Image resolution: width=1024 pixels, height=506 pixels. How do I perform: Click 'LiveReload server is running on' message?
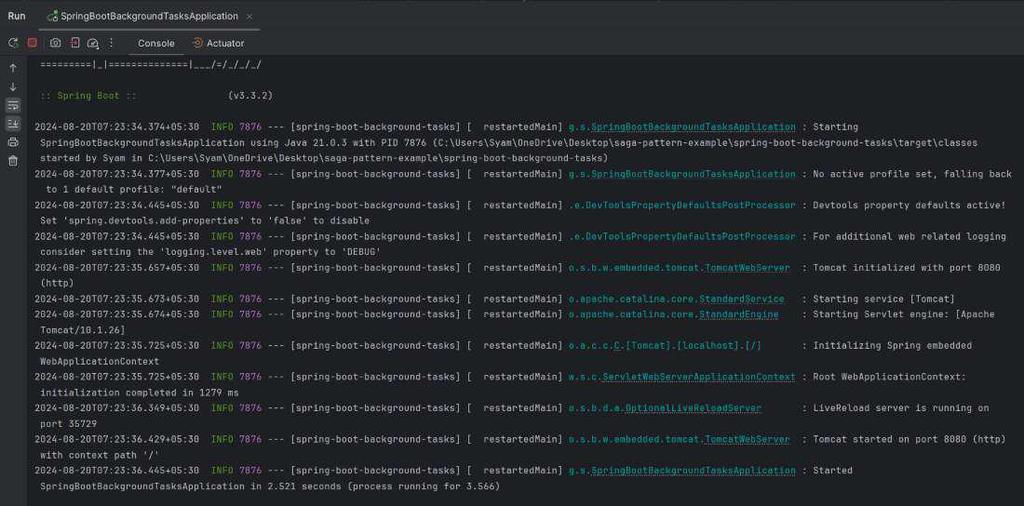[901, 408]
